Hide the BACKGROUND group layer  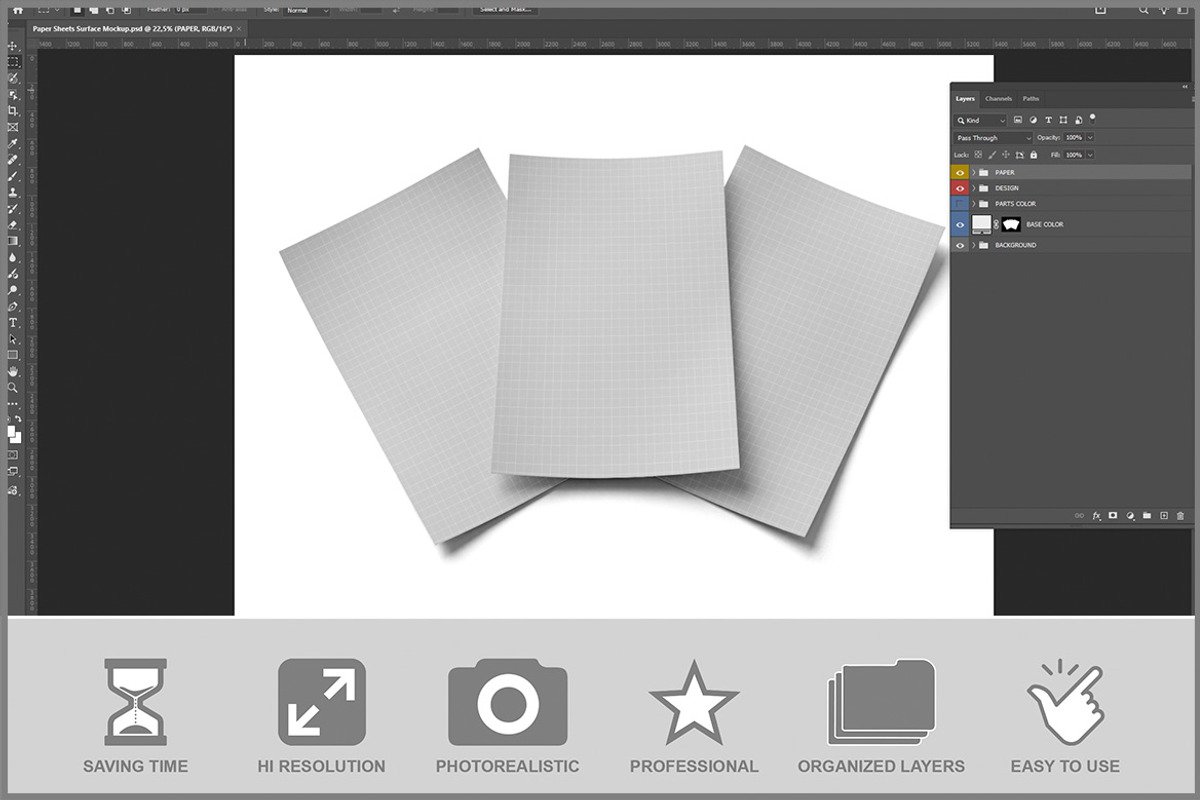pos(960,245)
